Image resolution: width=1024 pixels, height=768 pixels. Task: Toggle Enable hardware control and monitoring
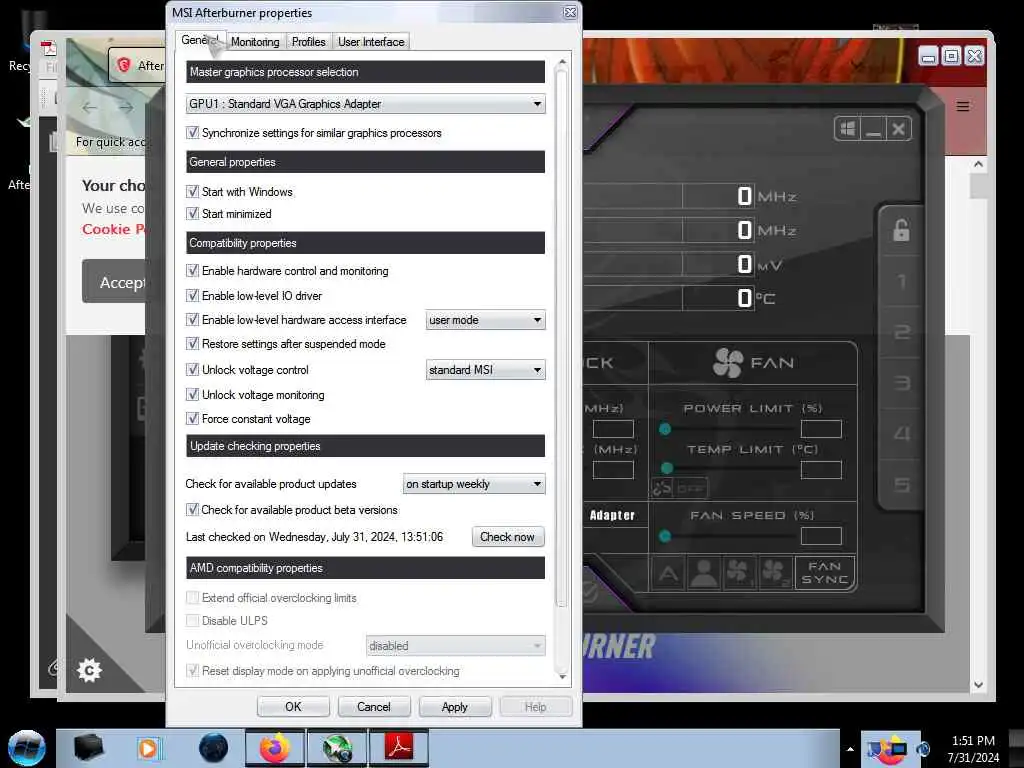tap(192, 270)
